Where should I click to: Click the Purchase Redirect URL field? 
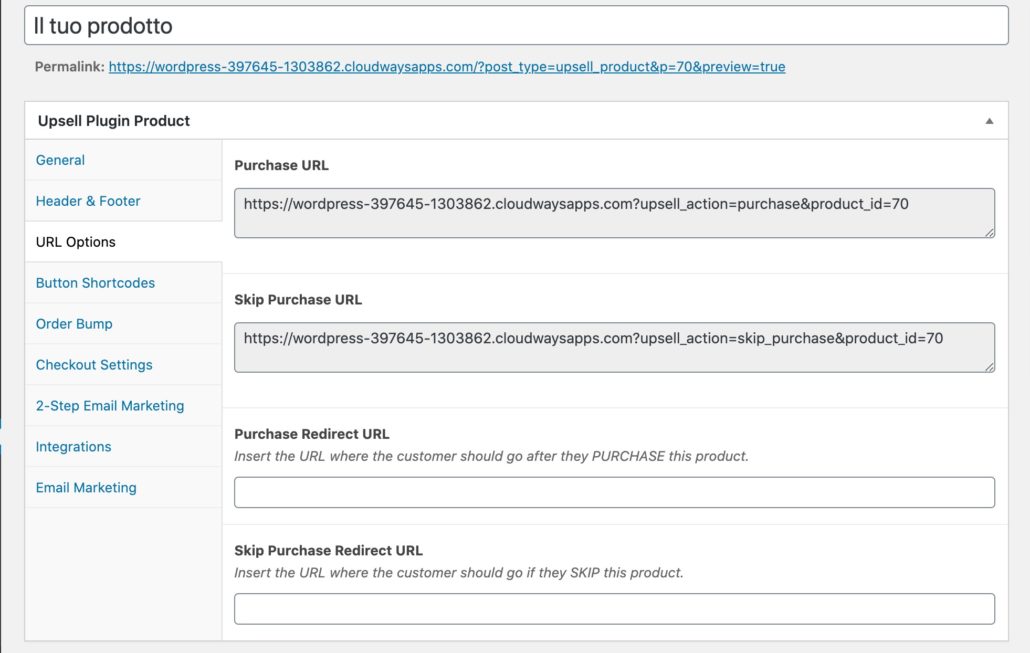[x=613, y=492]
